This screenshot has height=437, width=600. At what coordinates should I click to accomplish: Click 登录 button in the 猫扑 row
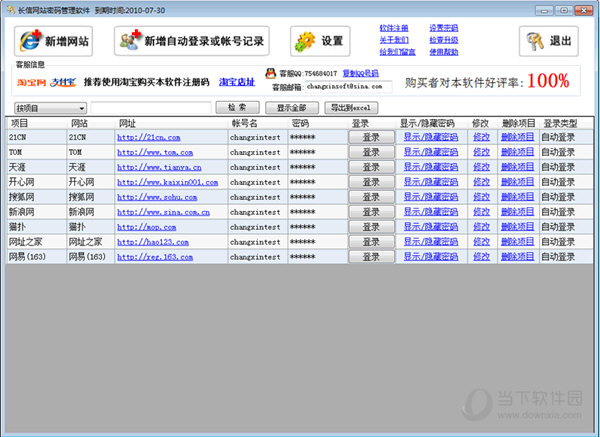(x=371, y=227)
